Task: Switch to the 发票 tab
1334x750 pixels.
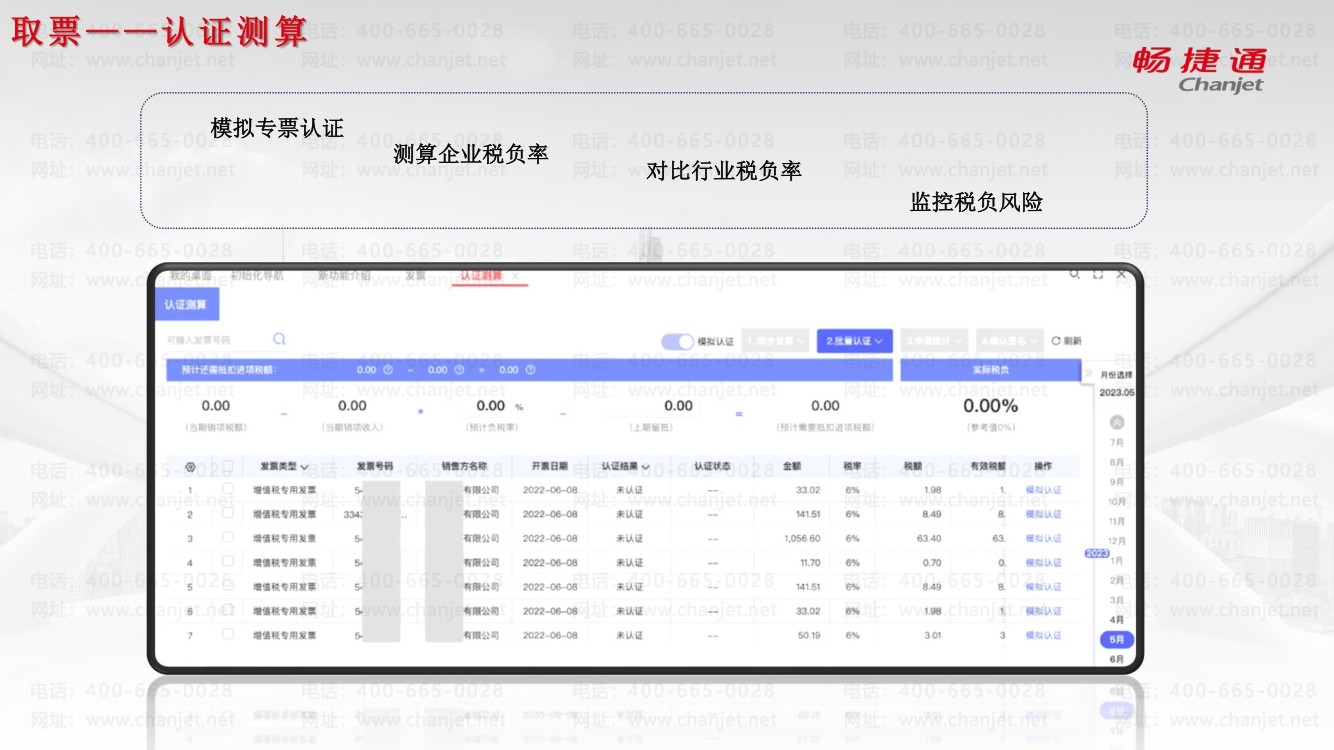Action: tap(415, 275)
